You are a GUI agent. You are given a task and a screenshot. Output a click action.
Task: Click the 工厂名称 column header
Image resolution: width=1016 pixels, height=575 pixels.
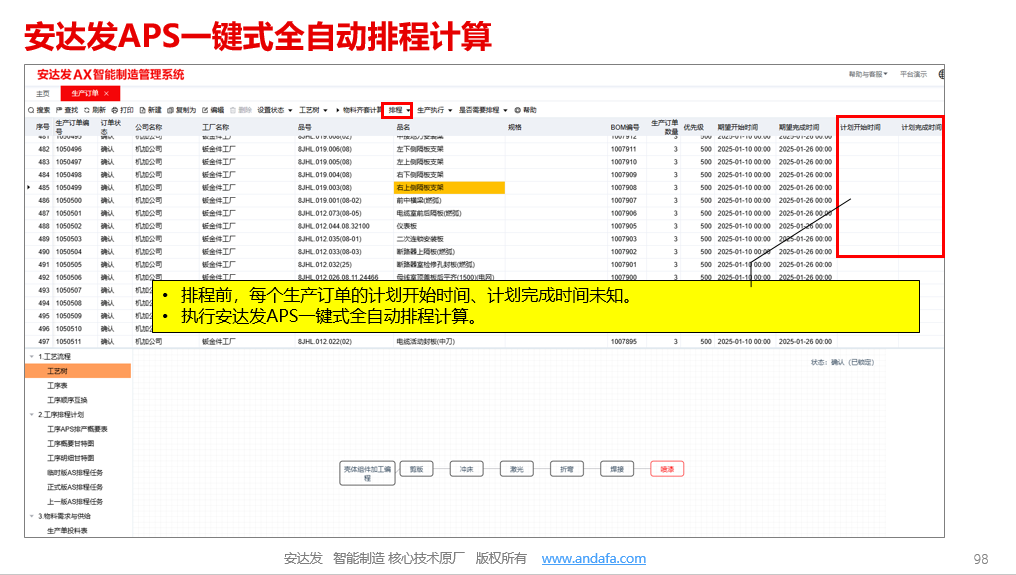click(x=216, y=128)
